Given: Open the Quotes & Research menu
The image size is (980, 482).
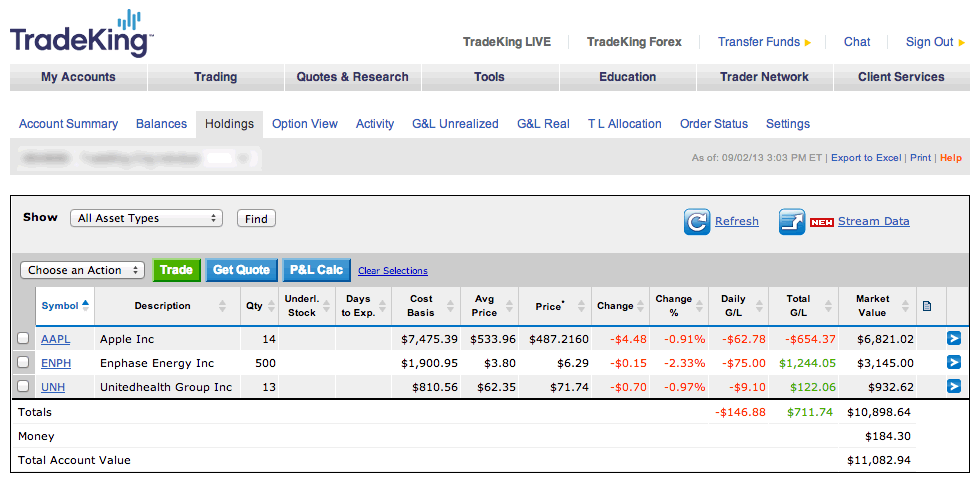Looking at the screenshot, I should click(352, 77).
